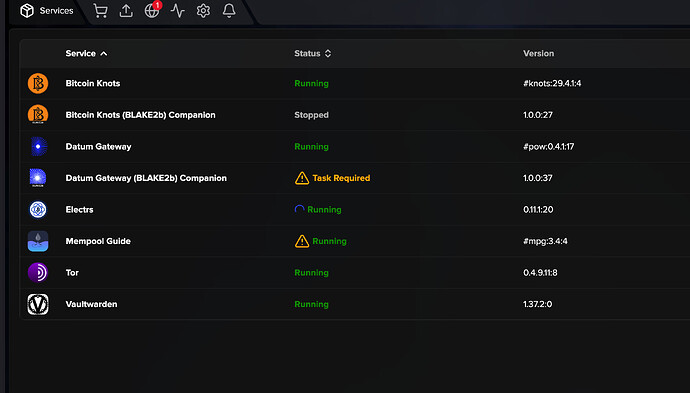Click the sideload upload icon

(x=126, y=11)
